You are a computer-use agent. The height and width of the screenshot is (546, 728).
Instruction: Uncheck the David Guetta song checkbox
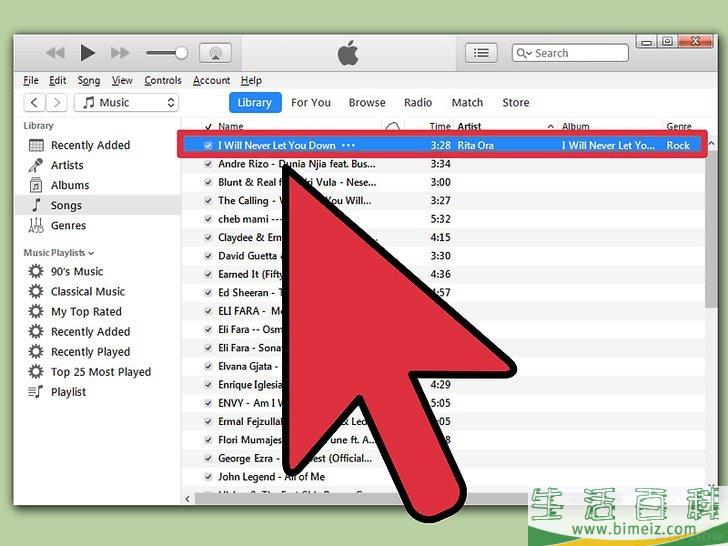click(x=208, y=256)
